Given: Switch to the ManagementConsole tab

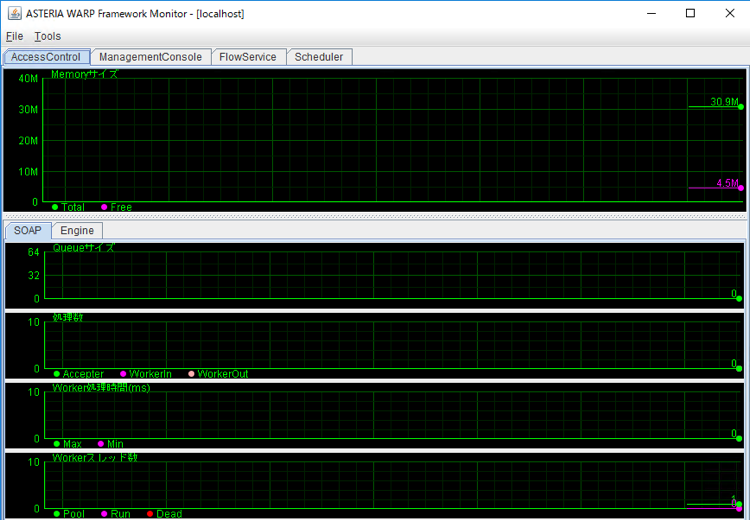Looking at the screenshot, I should tap(151, 57).
